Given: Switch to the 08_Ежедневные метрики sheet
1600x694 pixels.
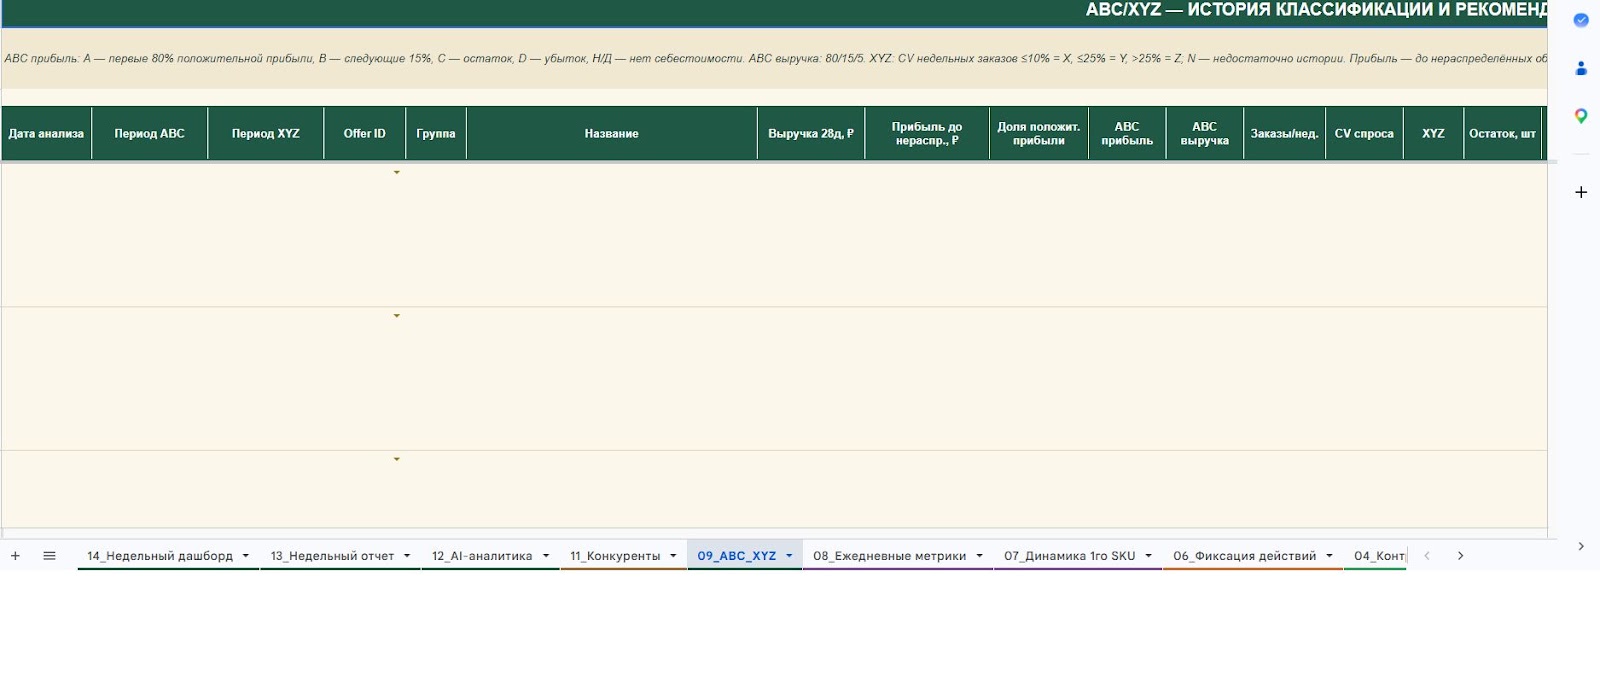Looking at the screenshot, I should [x=890, y=556].
